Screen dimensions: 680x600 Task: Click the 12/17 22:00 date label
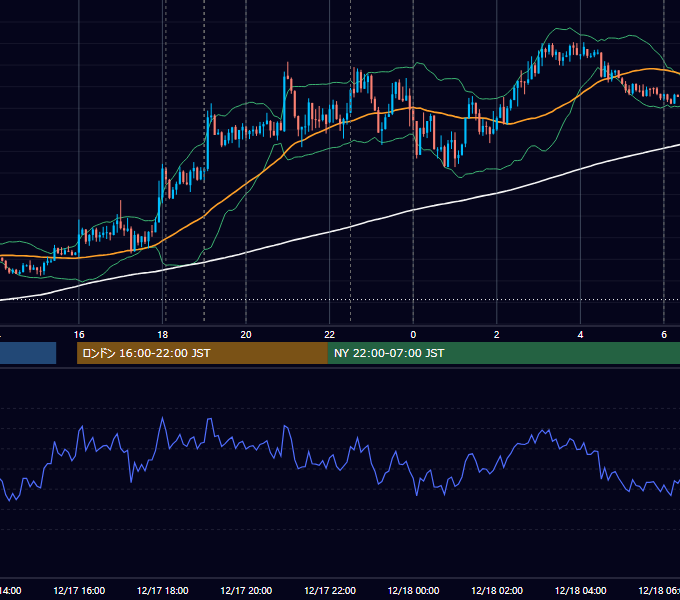click(x=330, y=590)
